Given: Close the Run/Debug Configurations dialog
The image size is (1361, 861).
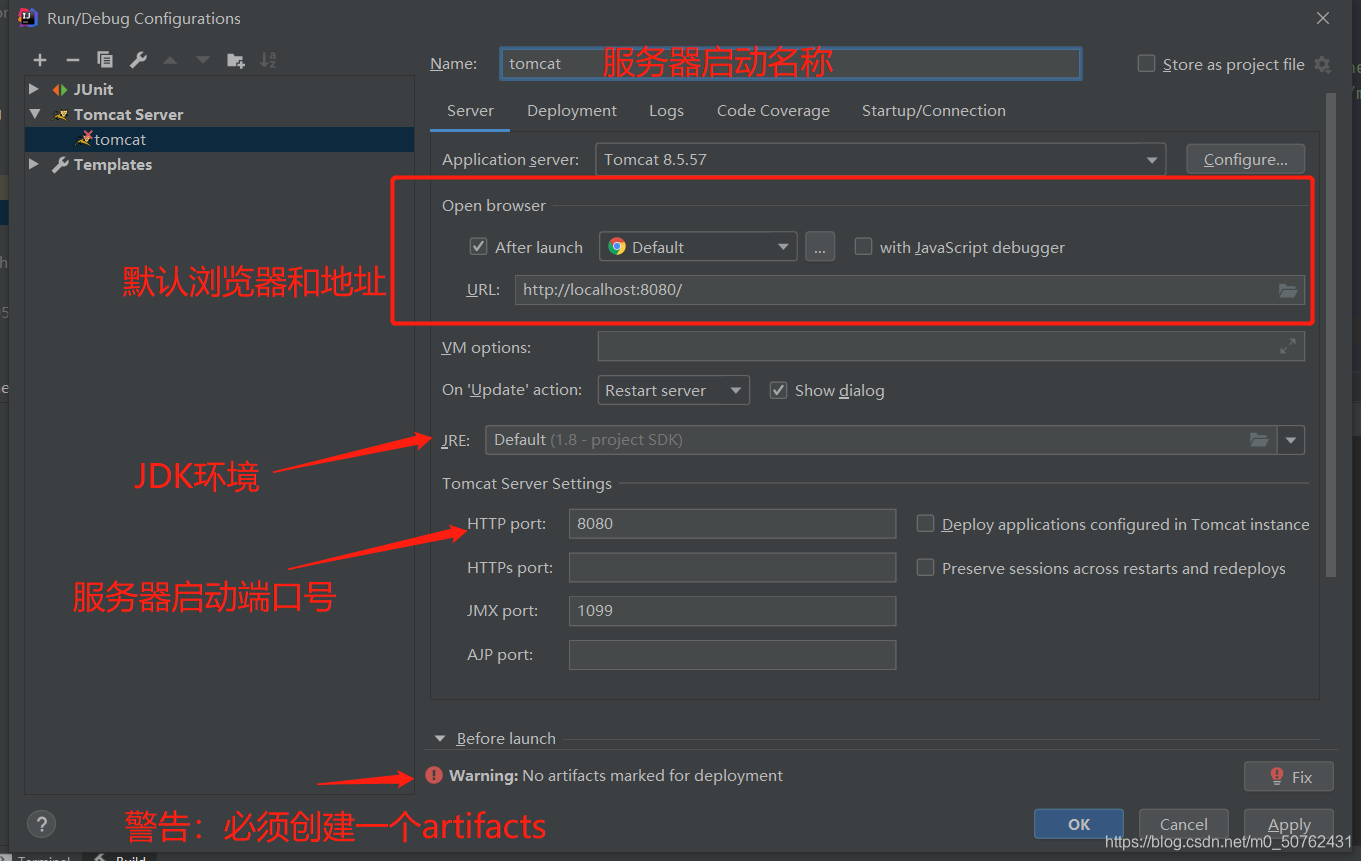Looking at the screenshot, I should tap(1323, 18).
